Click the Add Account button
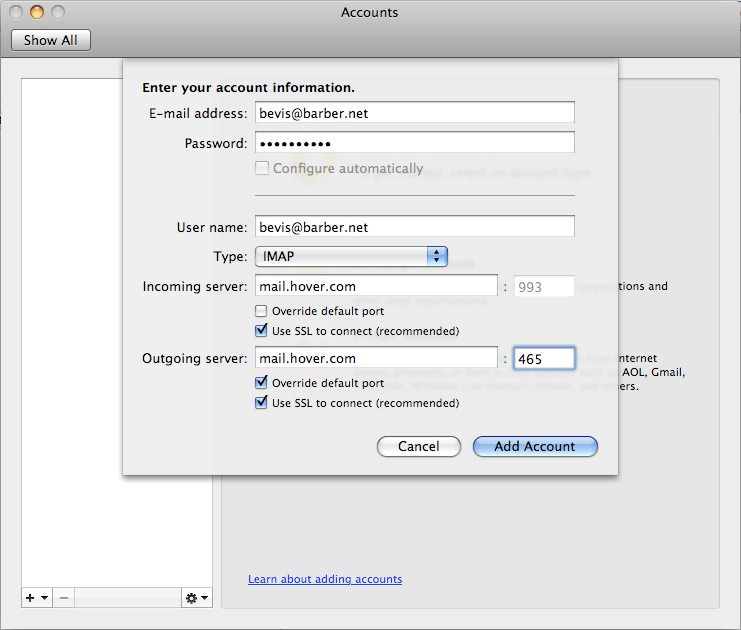The width and height of the screenshot is (741, 630). (535, 446)
